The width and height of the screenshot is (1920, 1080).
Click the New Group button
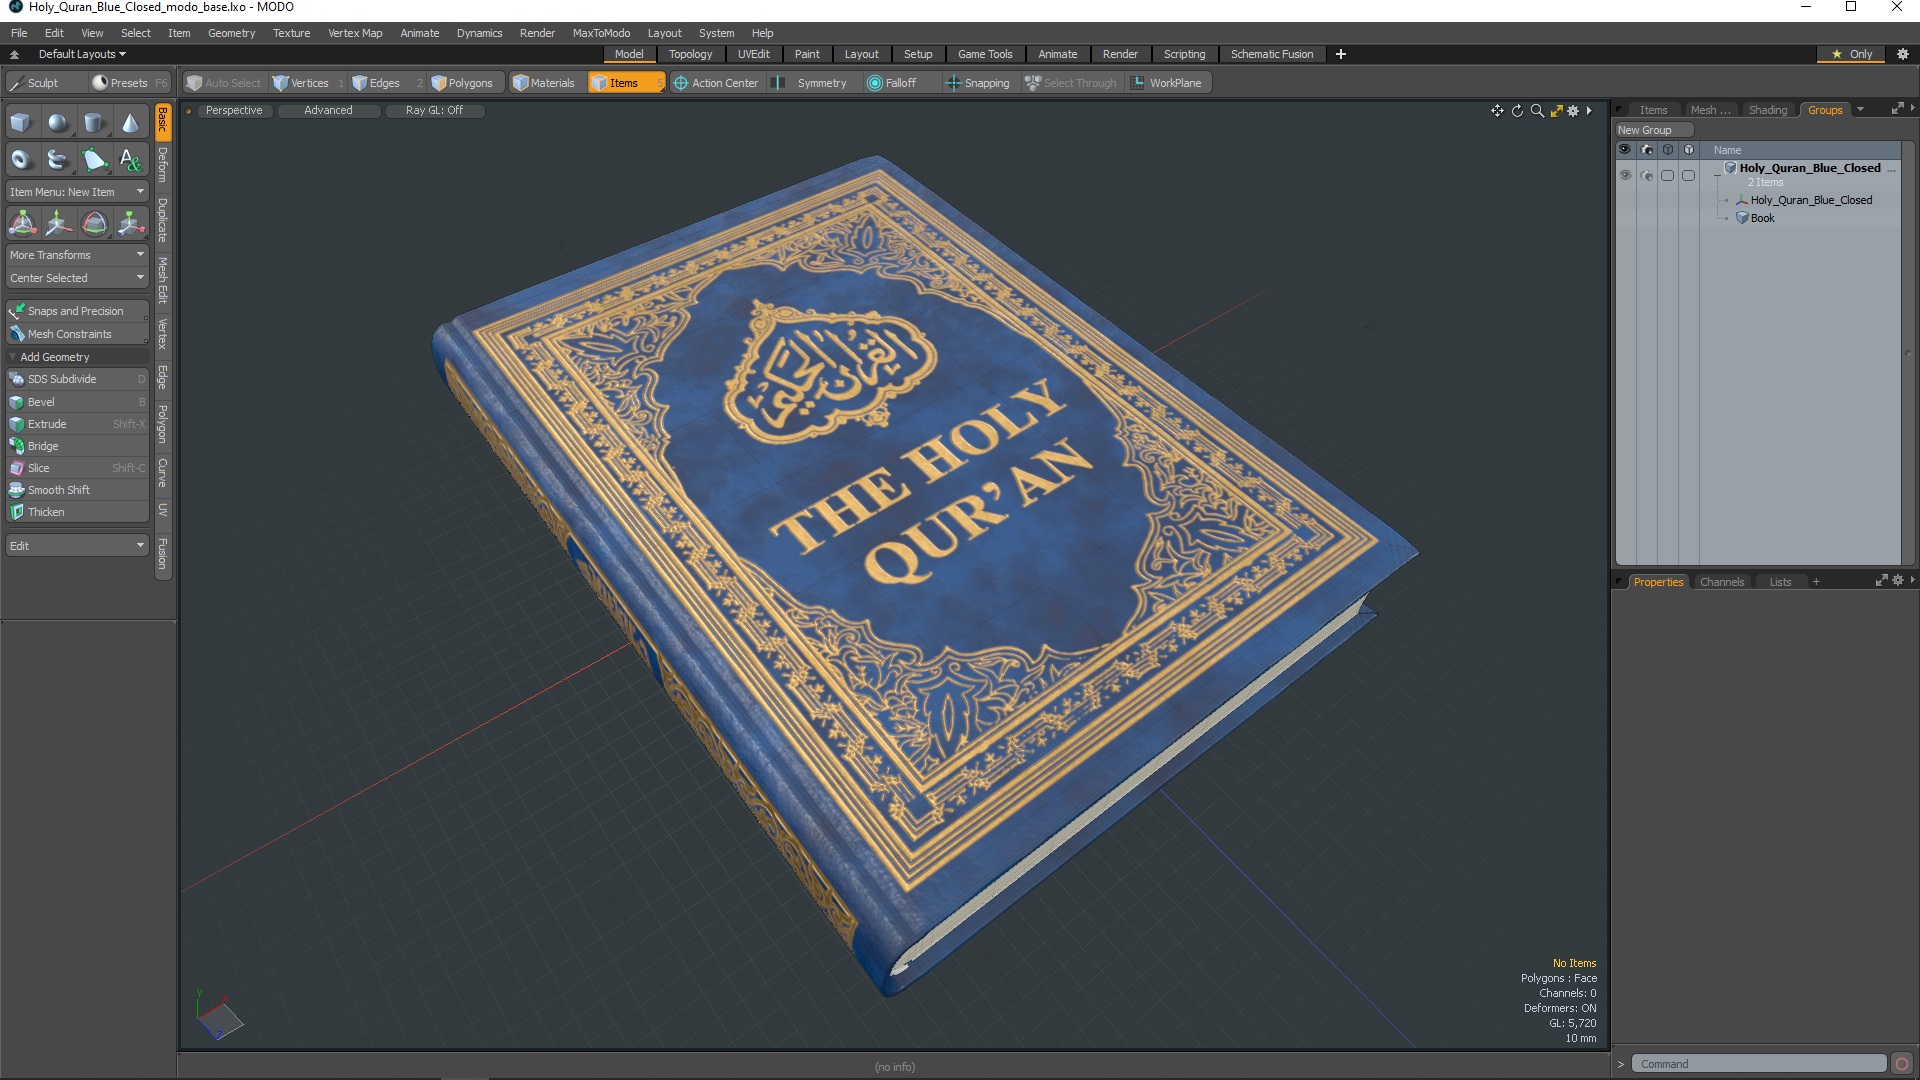coord(1653,130)
